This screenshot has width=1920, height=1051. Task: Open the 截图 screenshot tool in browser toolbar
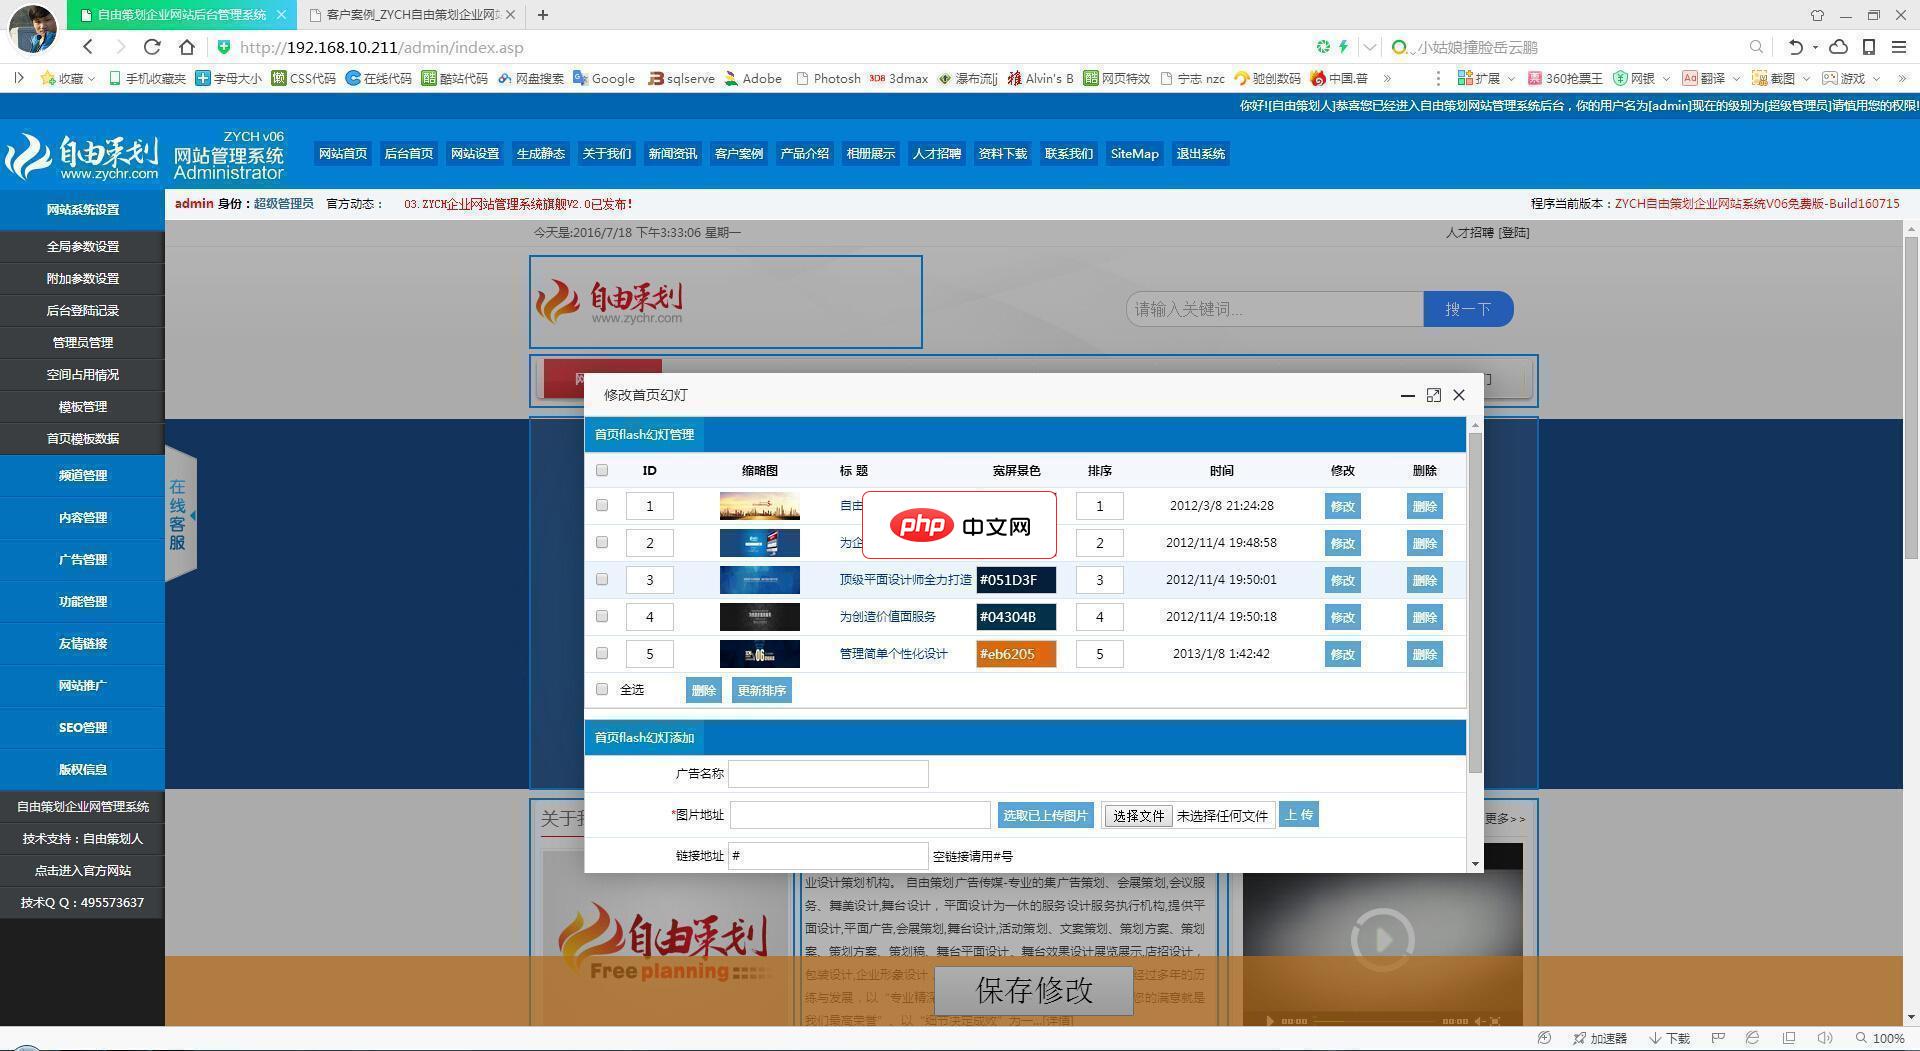click(x=1773, y=78)
